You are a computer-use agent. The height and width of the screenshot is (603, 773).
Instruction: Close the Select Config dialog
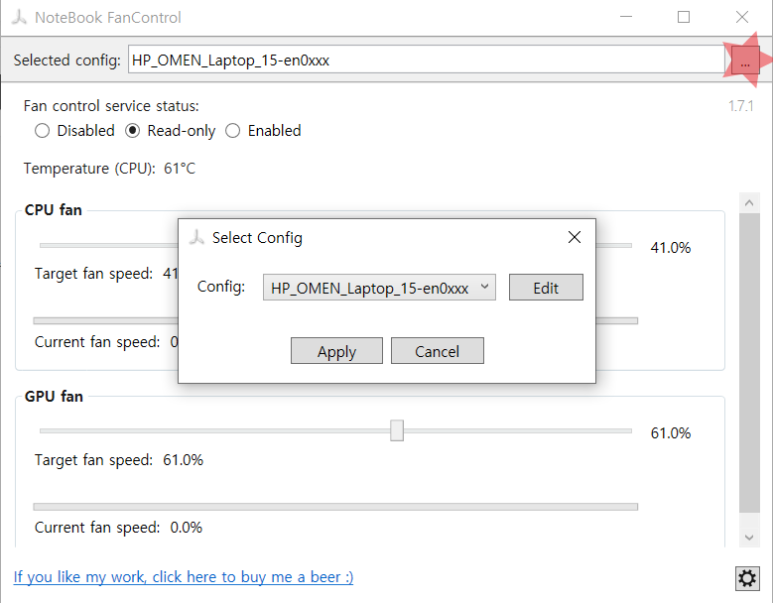tap(574, 237)
